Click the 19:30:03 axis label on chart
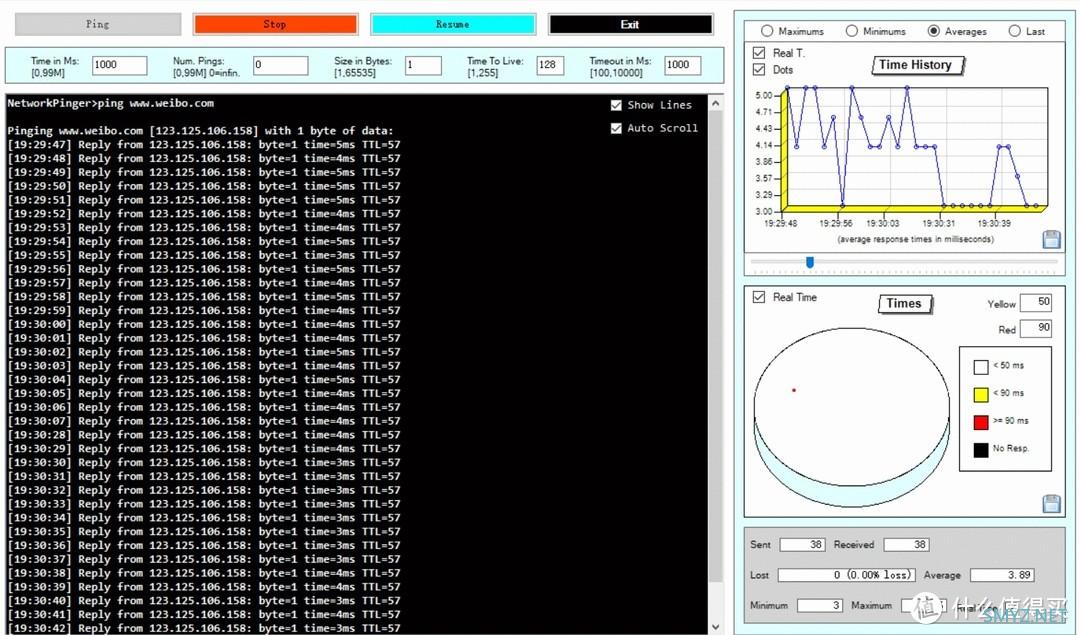The height and width of the screenshot is (635, 1080). click(x=883, y=223)
